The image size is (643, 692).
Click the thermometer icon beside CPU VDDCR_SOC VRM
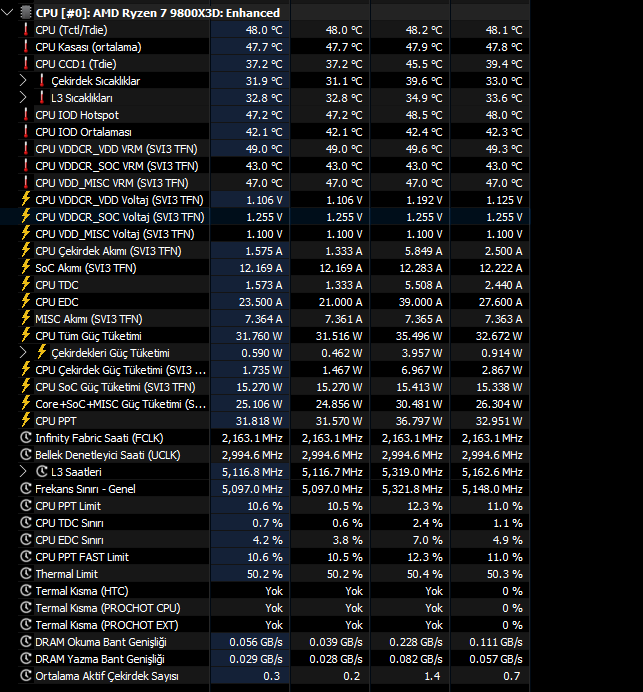26,166
